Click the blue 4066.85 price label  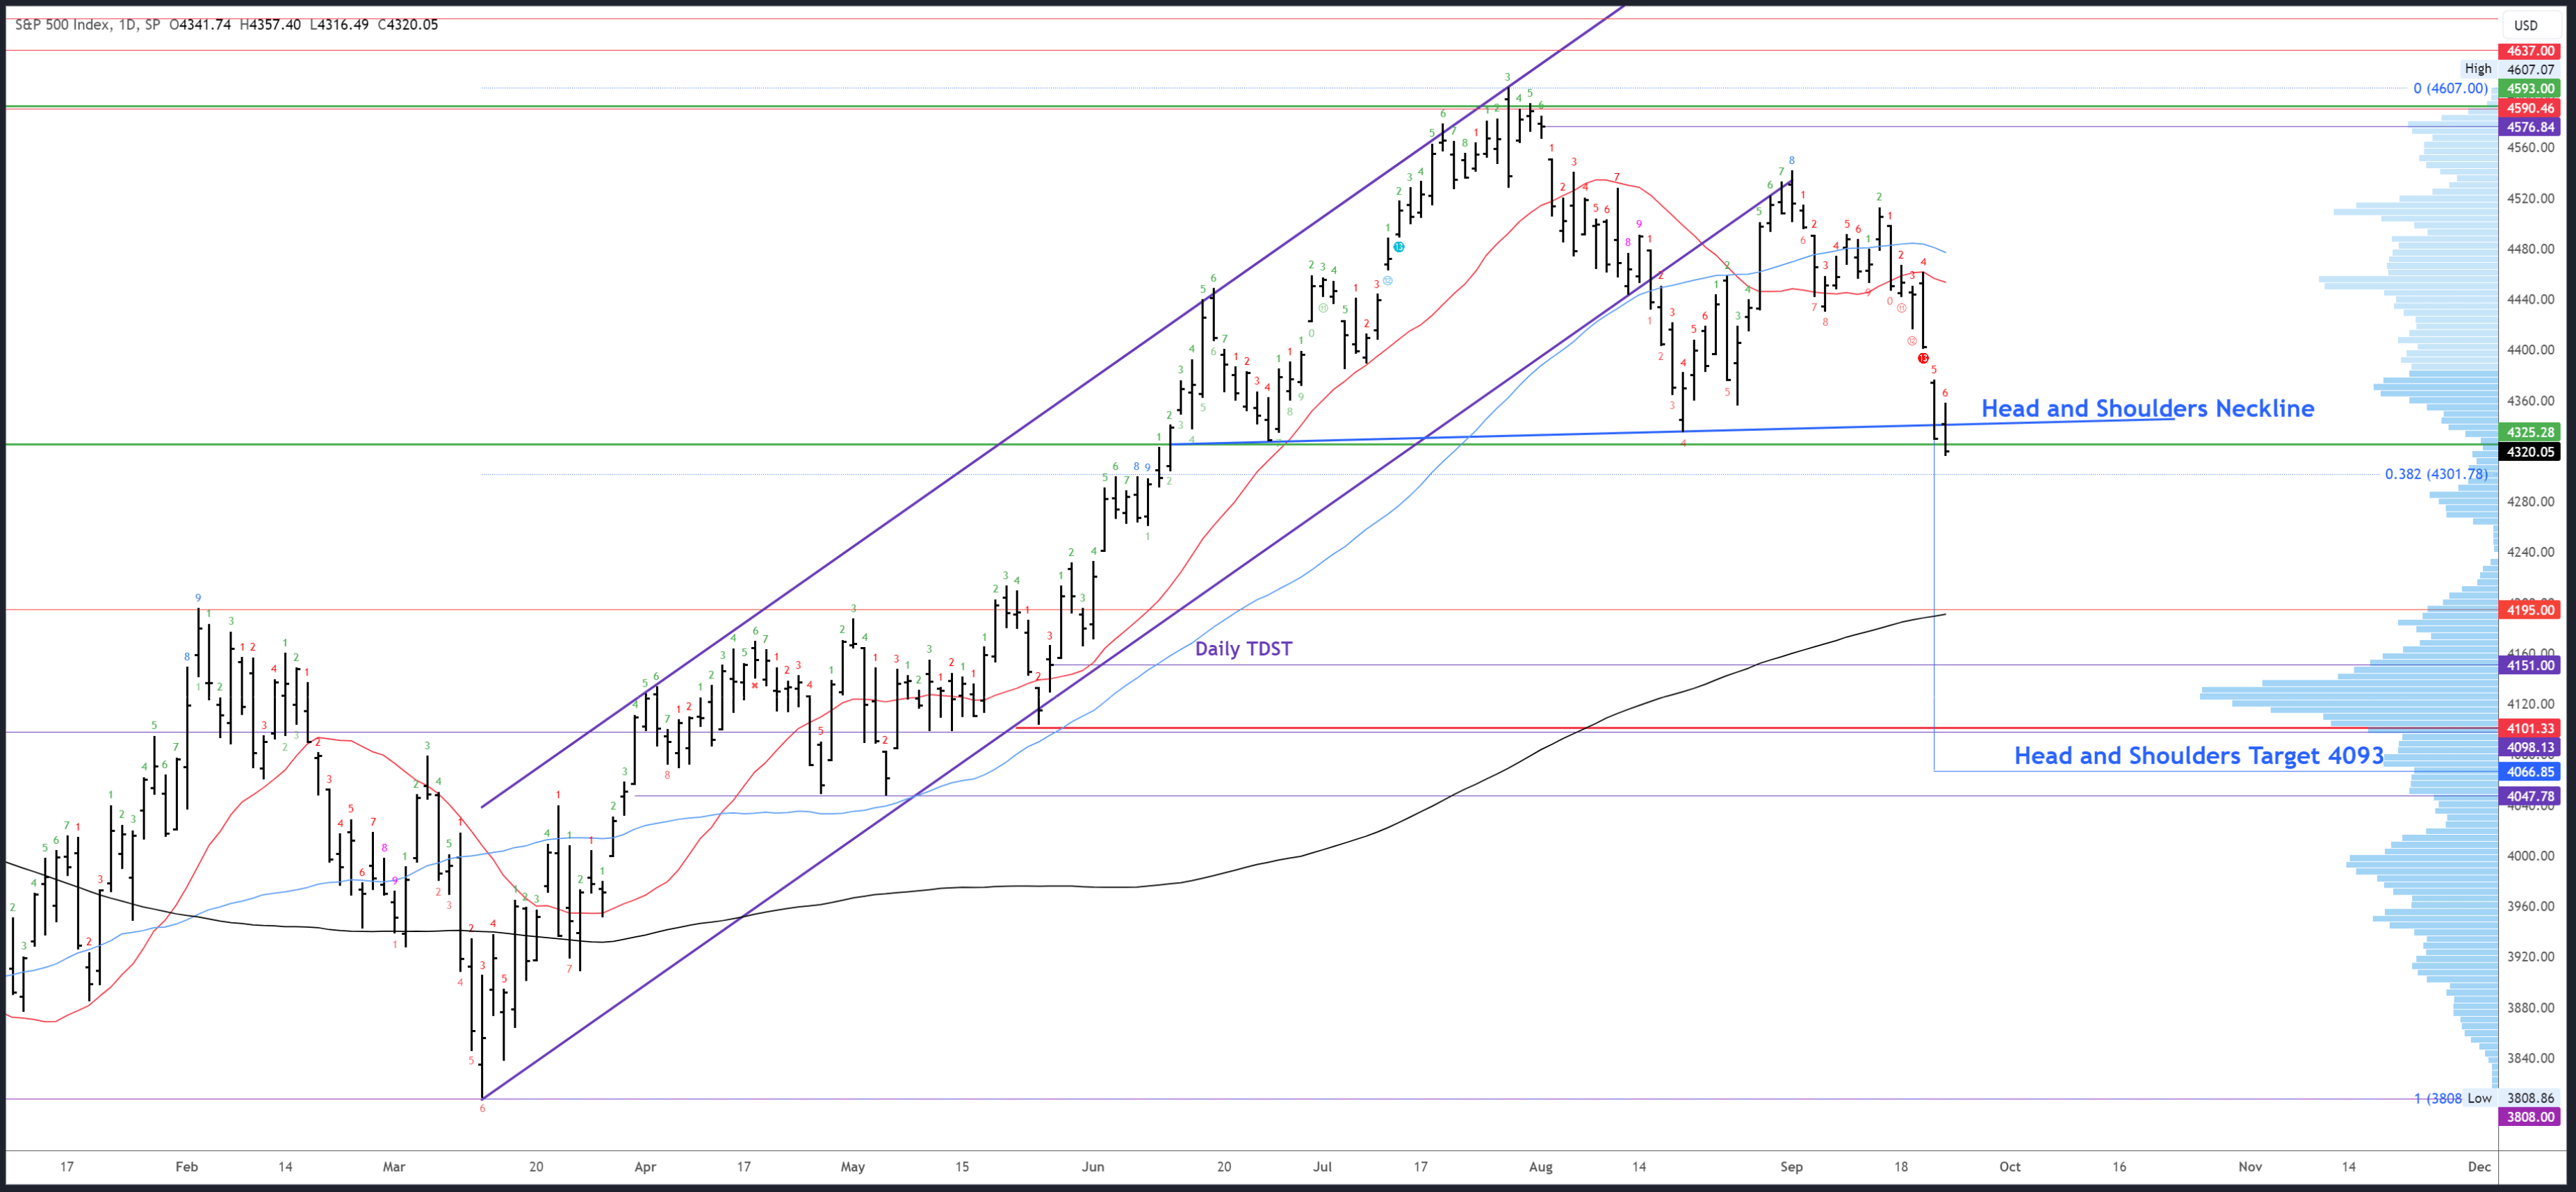point(2529,772)
